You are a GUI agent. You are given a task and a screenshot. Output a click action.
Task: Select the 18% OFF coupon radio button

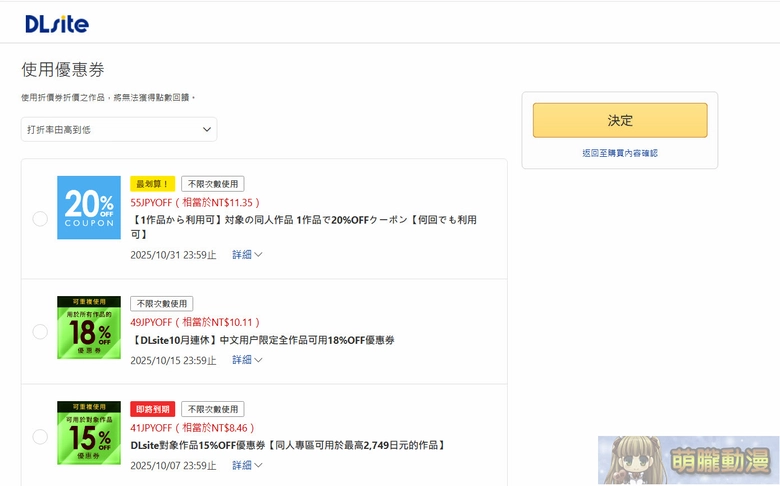click(40, 331)
